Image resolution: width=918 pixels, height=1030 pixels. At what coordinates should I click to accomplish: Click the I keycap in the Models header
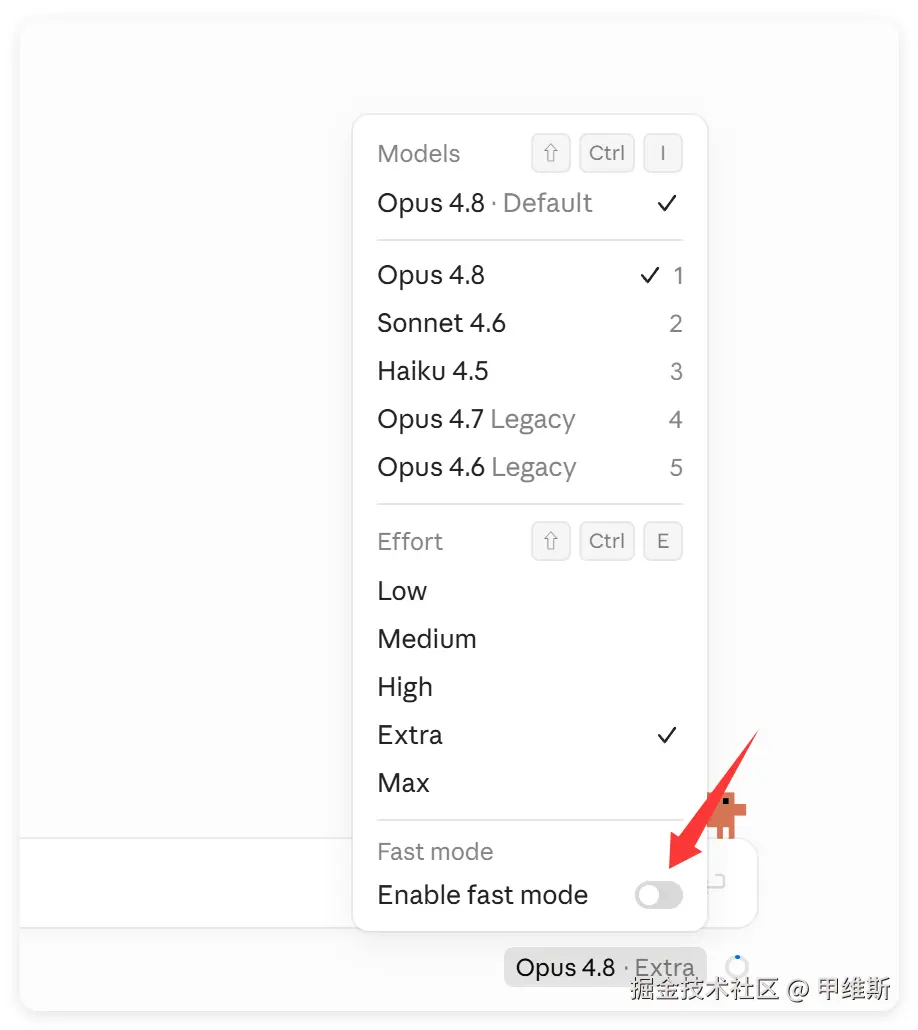pos(662,153)
